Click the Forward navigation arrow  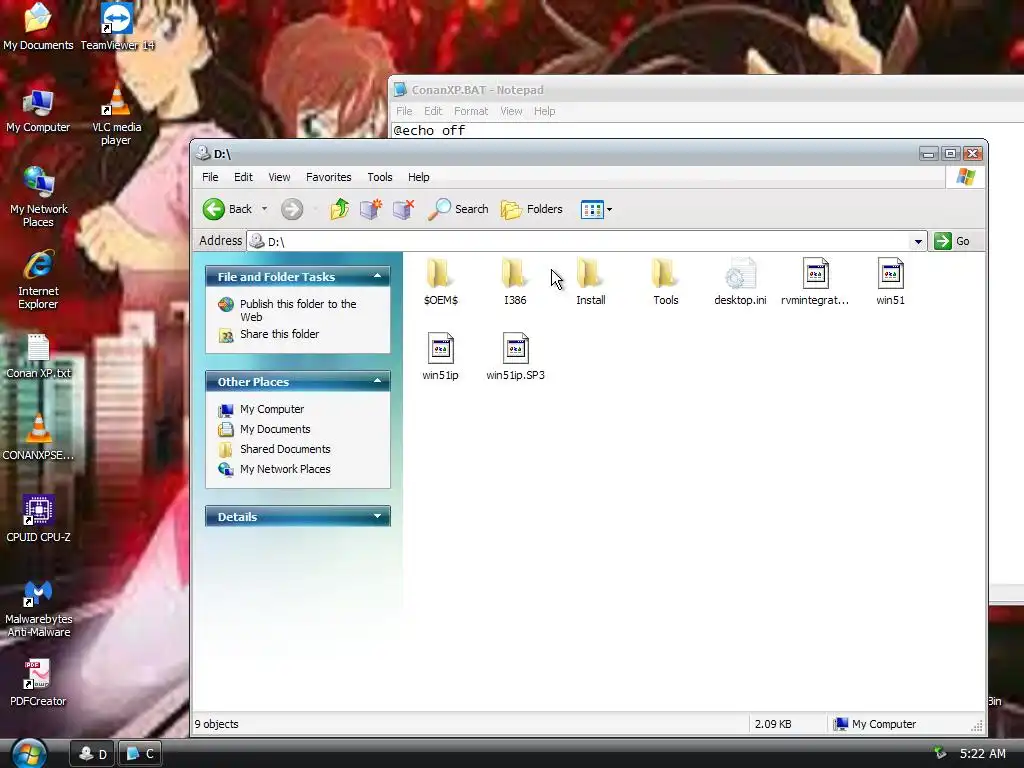(x=292, y=209)
